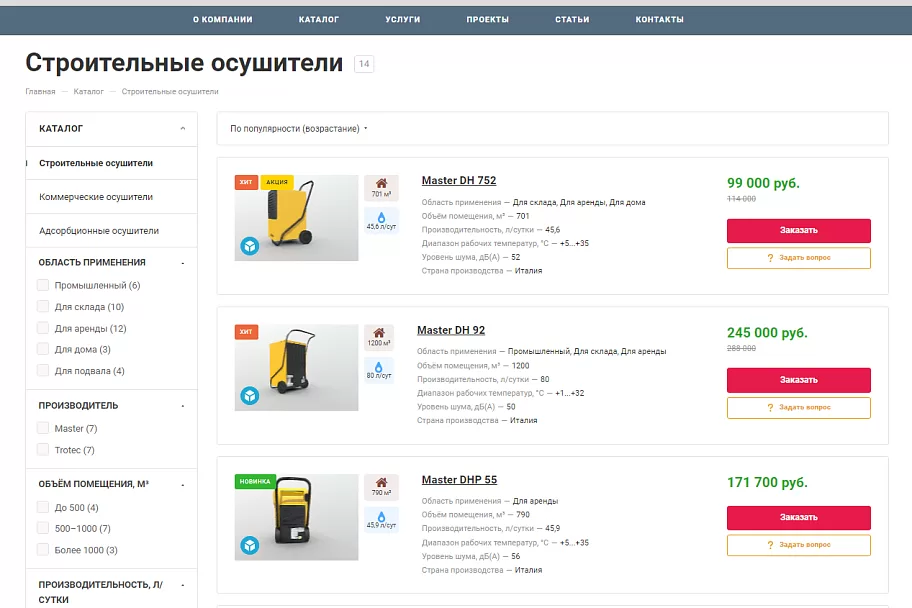
Task: Tick the 500–1000 (7) room volume filter
Action: [42, 528]
